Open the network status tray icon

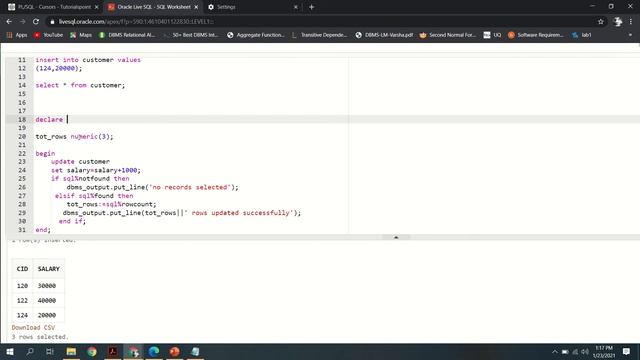pos(575,352)
